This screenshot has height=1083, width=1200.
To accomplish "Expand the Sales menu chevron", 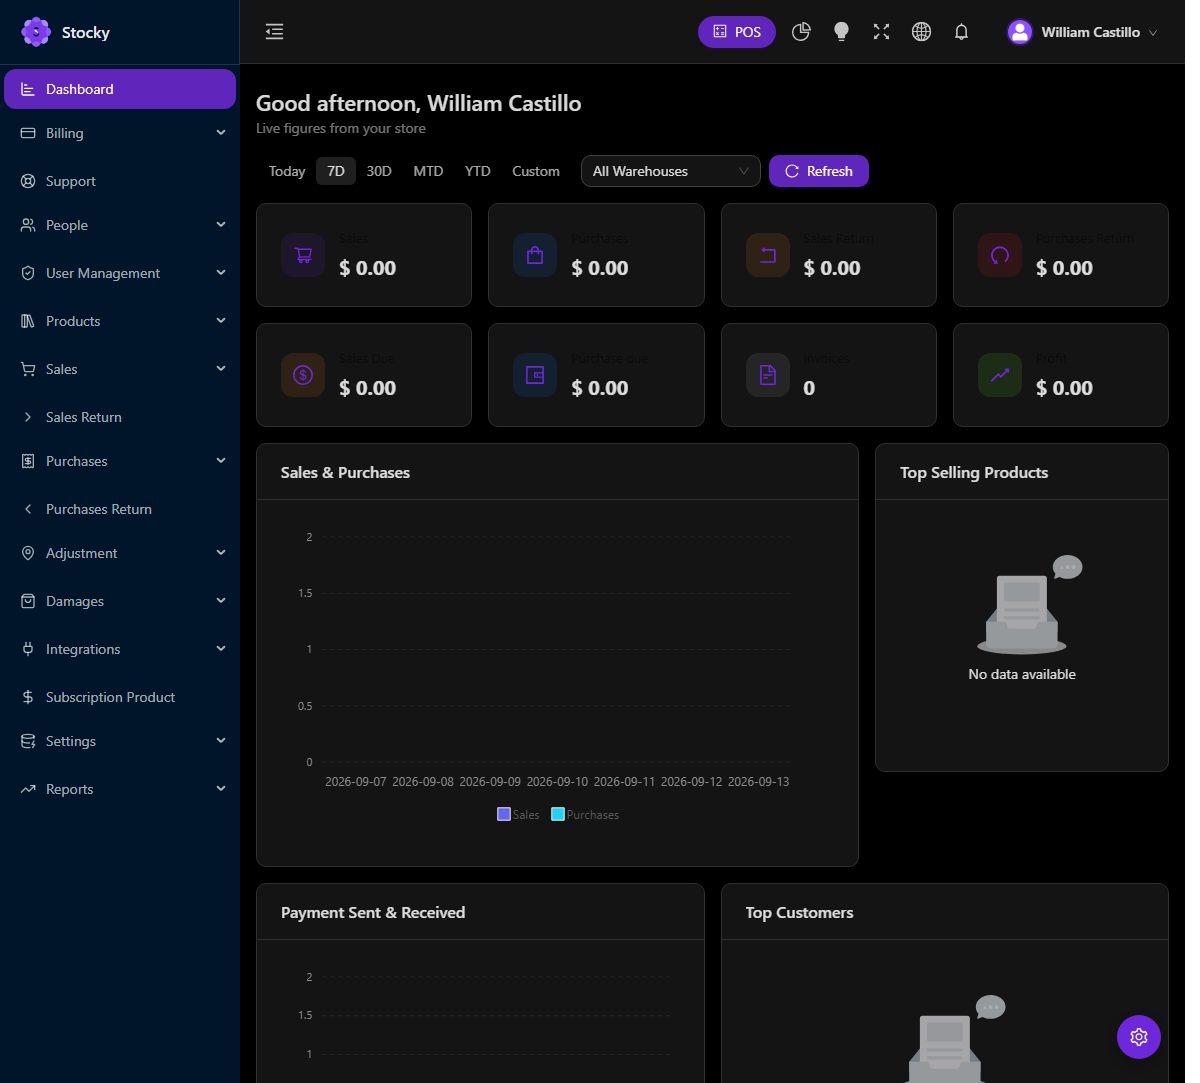I will [x=221, y=369].
